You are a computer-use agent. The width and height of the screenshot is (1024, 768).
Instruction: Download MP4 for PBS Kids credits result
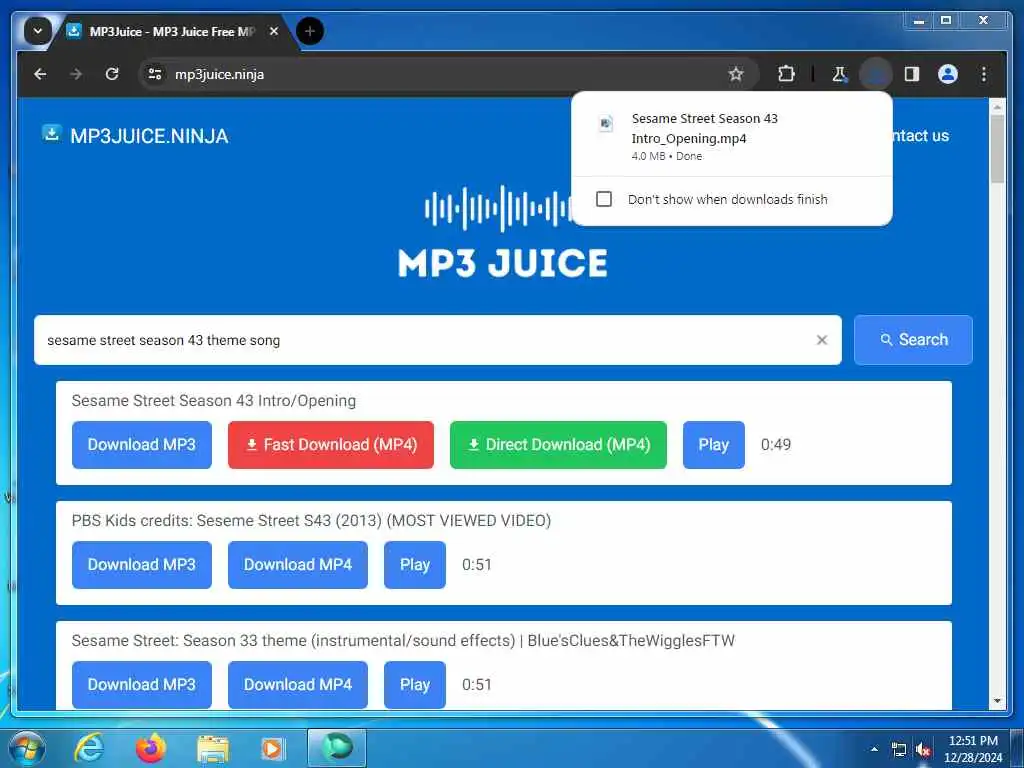point(298,565)
